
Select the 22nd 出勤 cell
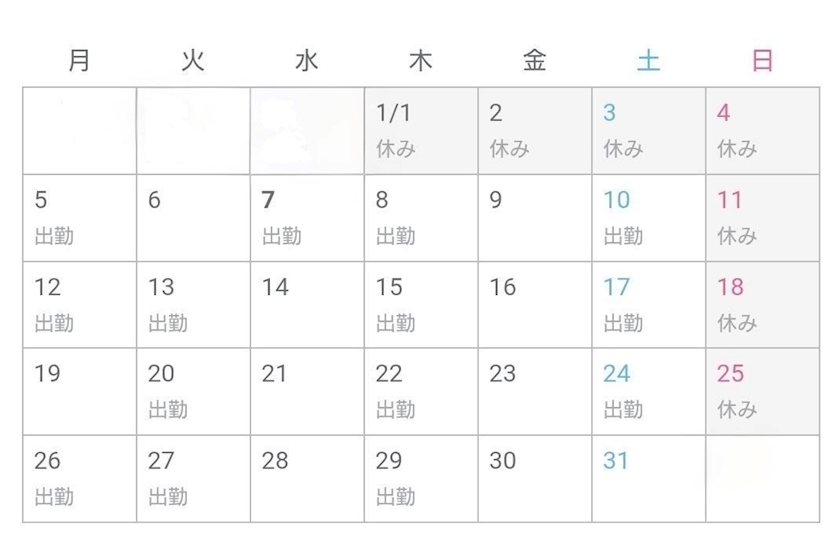(x=421, y=392)
